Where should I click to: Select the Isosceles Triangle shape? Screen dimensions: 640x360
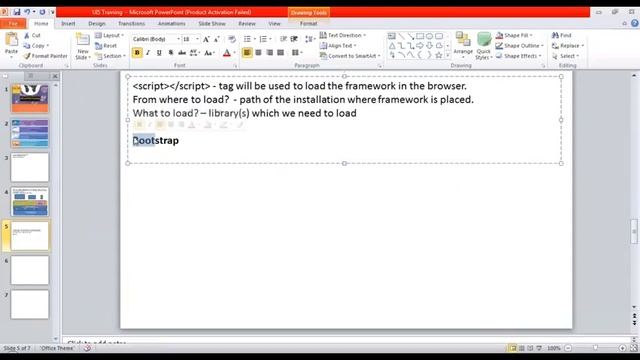click(x=391, y=46)
